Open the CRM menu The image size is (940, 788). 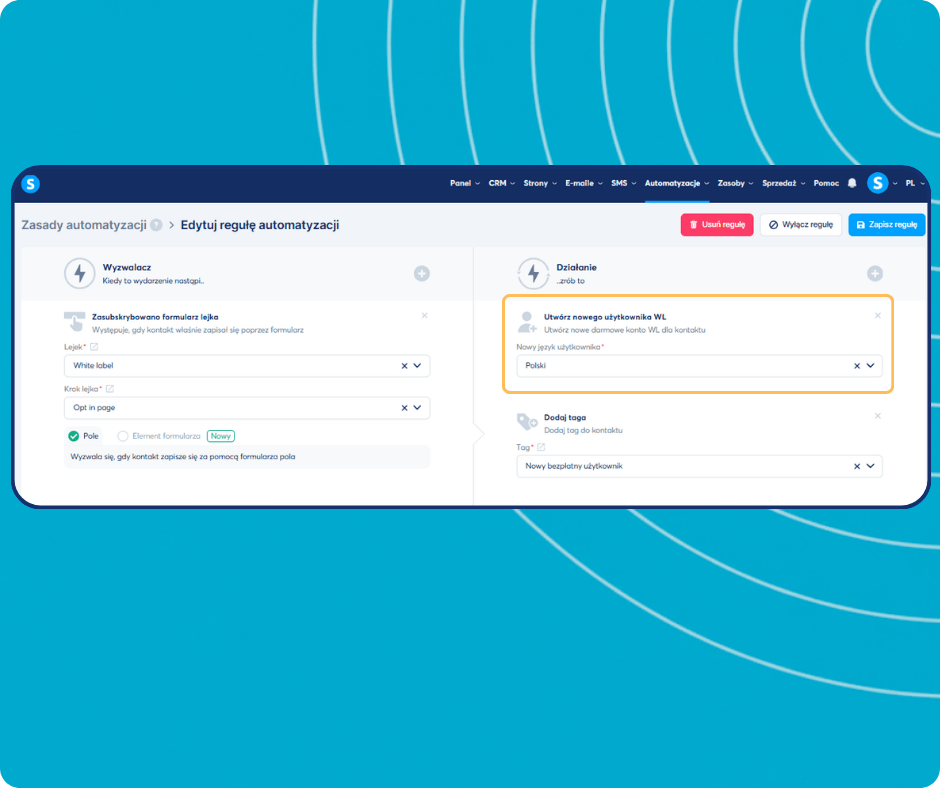[502, 184]
